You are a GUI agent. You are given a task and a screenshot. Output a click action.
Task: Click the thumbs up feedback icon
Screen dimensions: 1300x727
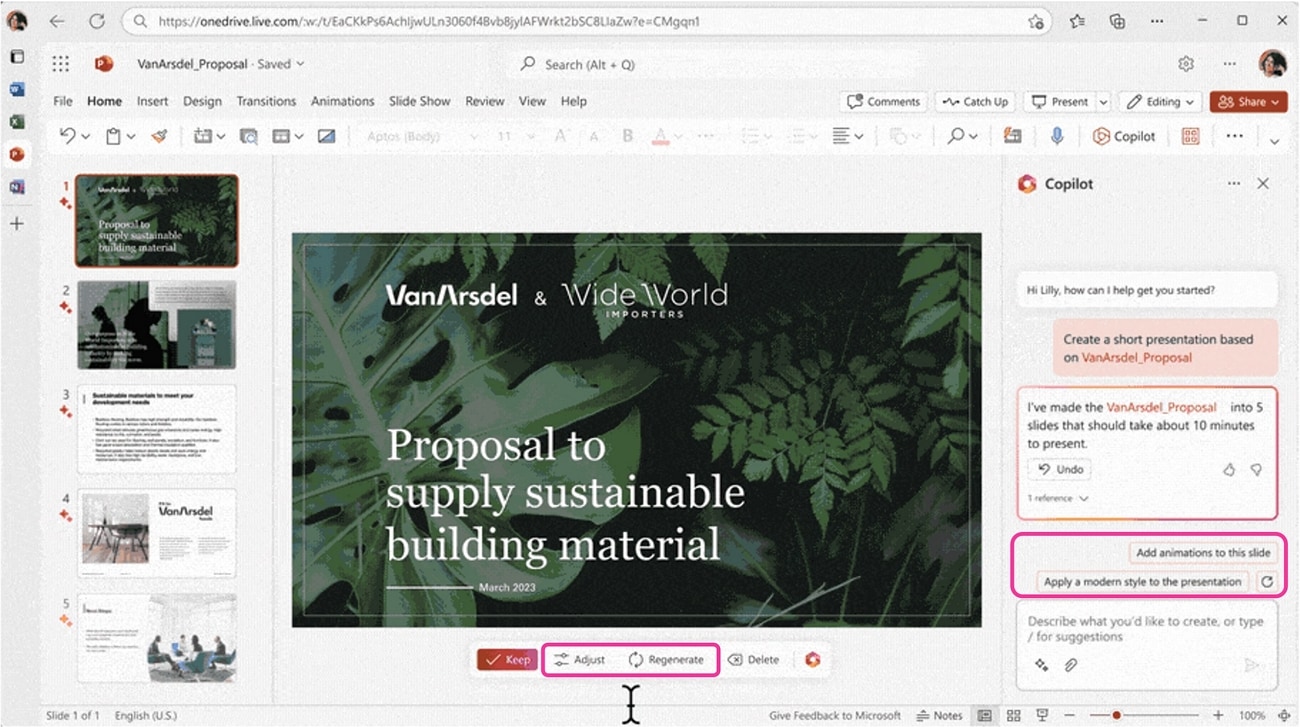[1229, 469]
